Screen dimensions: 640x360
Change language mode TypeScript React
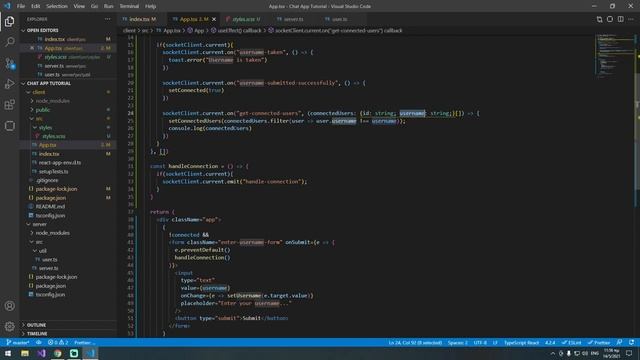click(522, 342)
